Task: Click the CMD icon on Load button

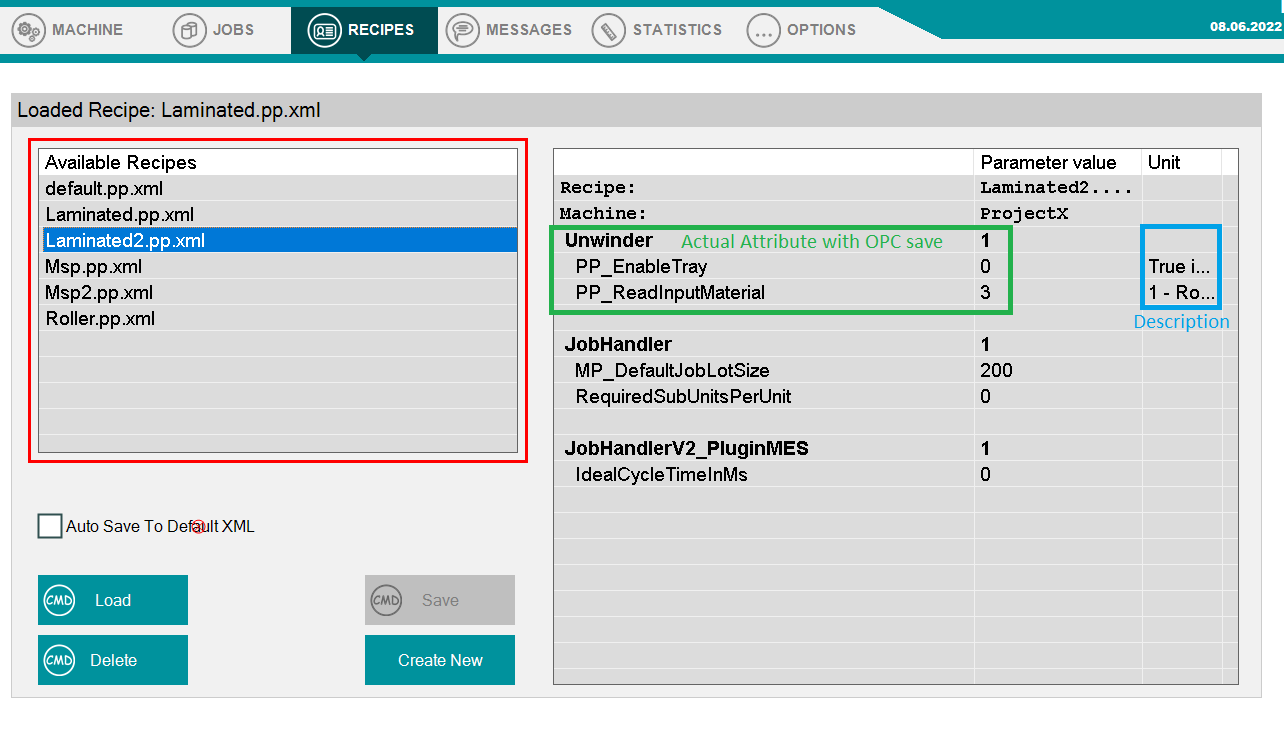Action: click(x=60, y=600)
